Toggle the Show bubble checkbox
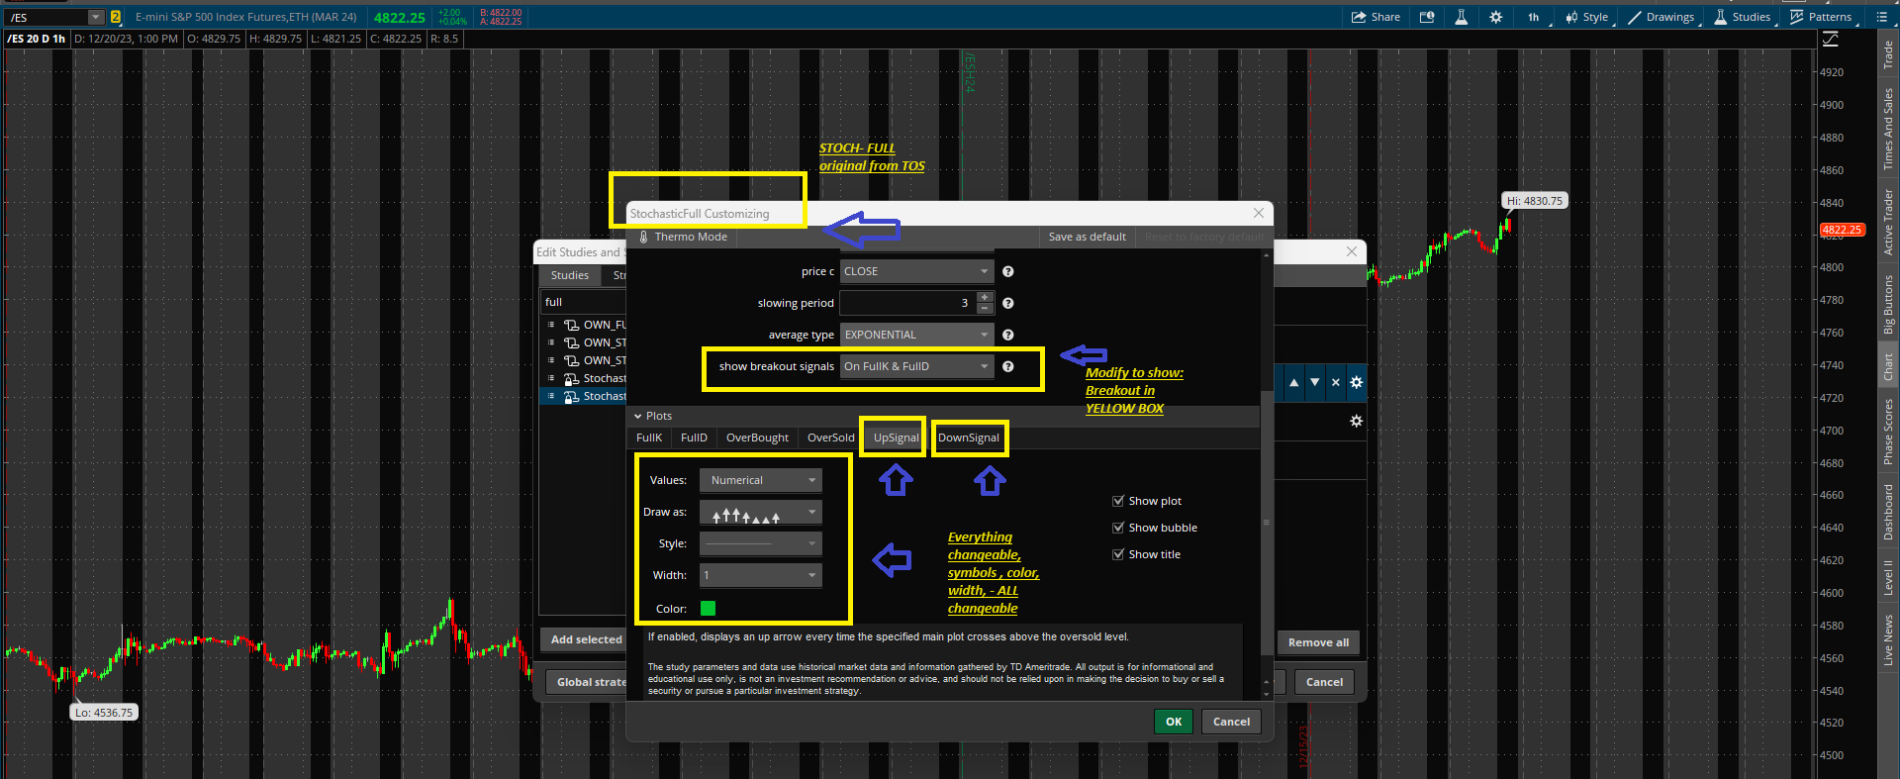Viewport: 1900px width, 779px height. (1118, 528)
